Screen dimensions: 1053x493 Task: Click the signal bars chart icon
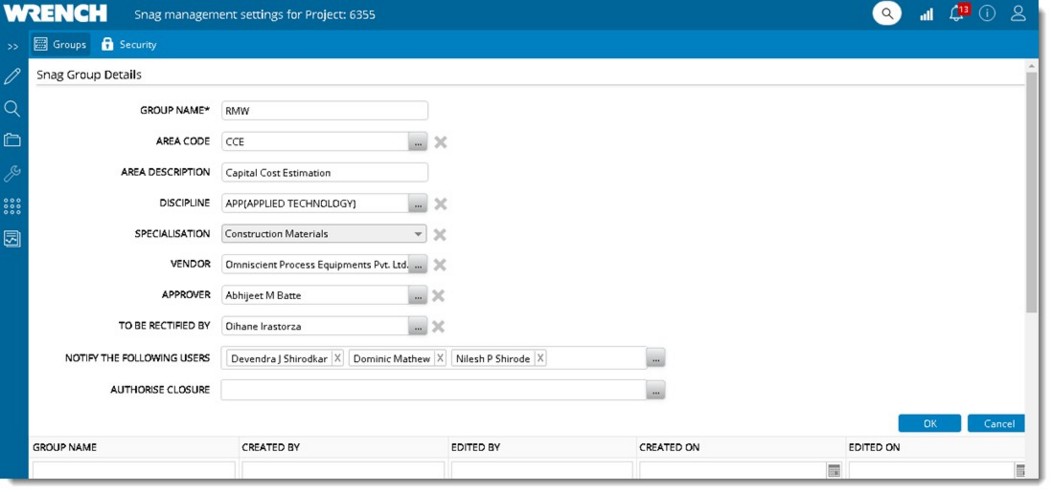(926, 14)
